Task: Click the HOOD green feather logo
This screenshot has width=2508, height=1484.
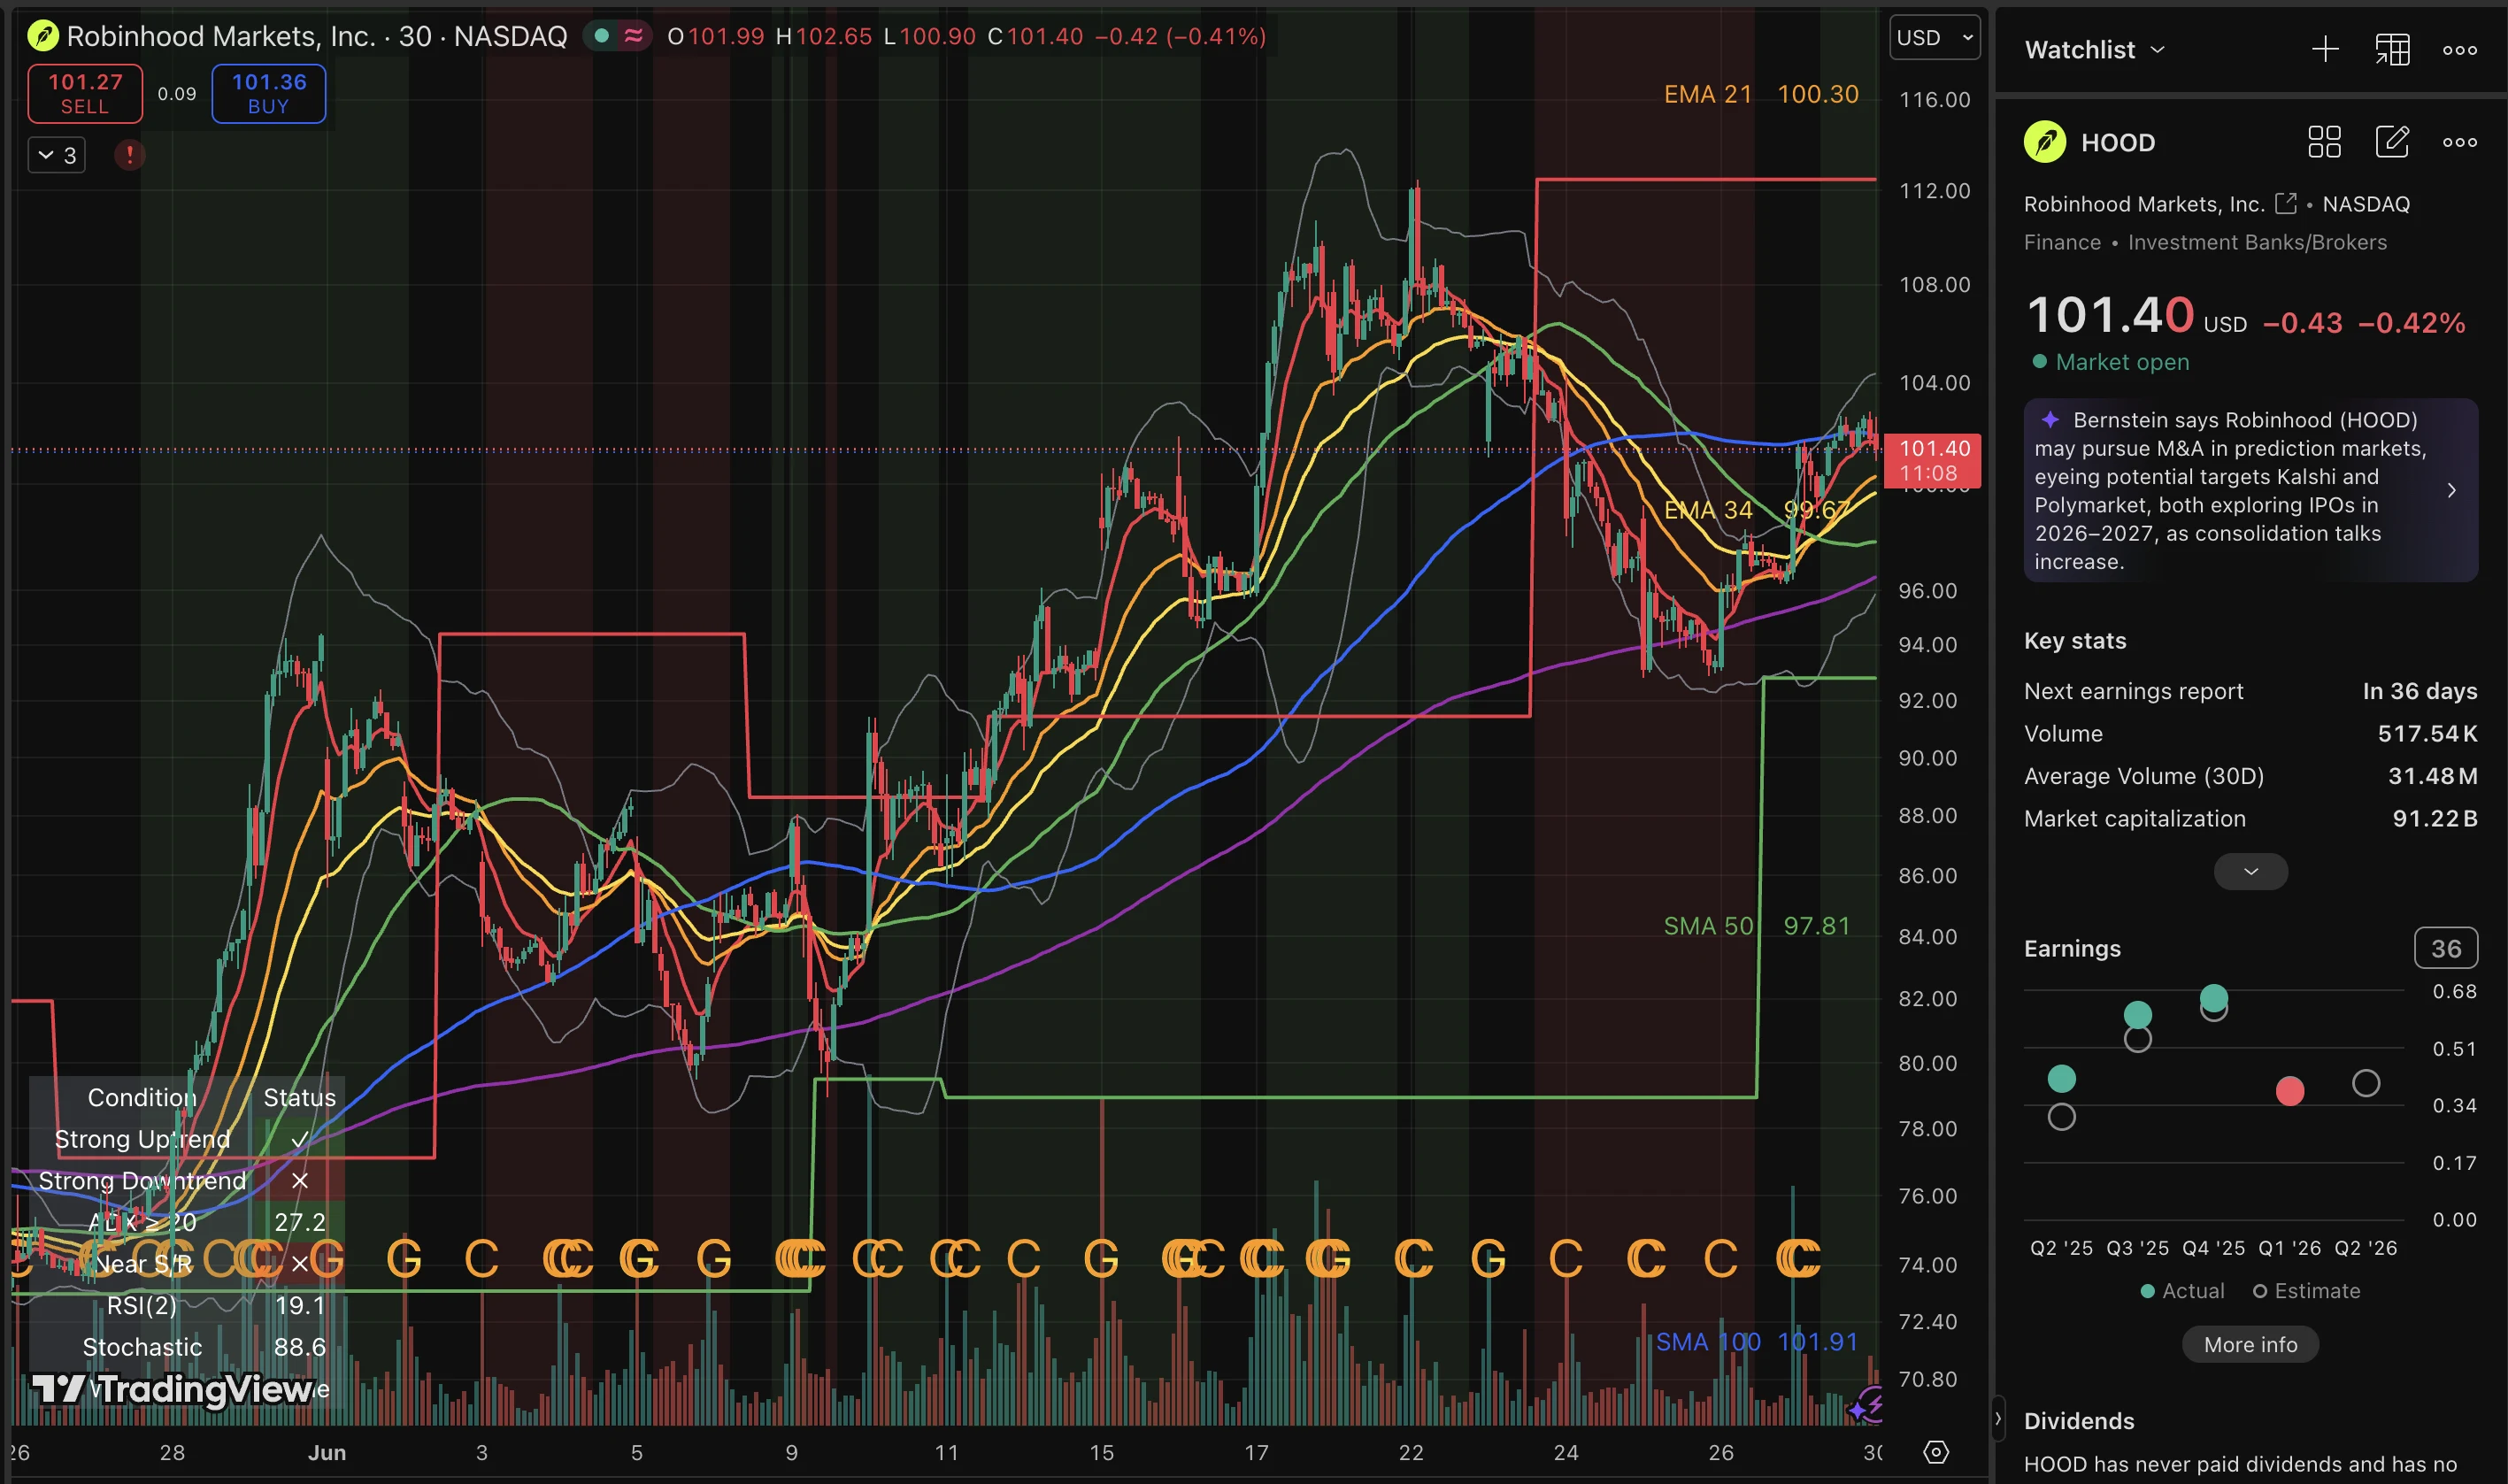Action: [2045, 142]
